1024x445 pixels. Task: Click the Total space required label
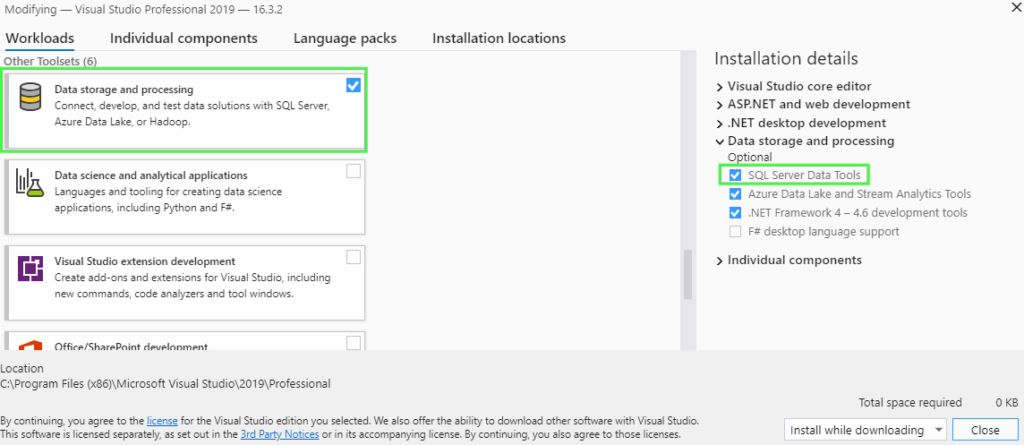point(910,403)
